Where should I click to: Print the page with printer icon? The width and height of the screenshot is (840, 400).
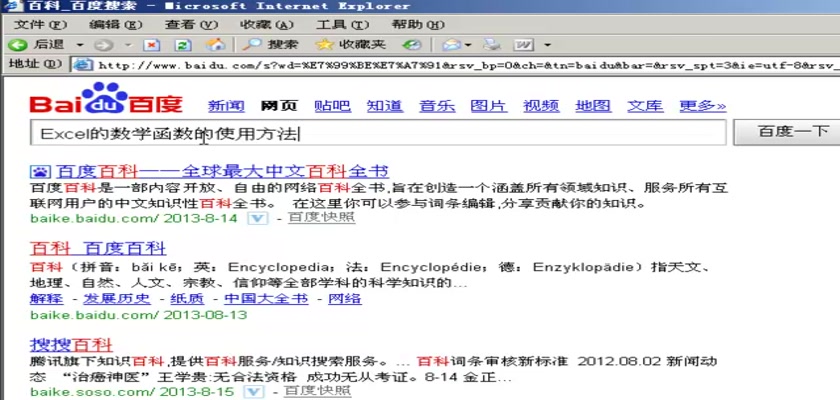491,45
